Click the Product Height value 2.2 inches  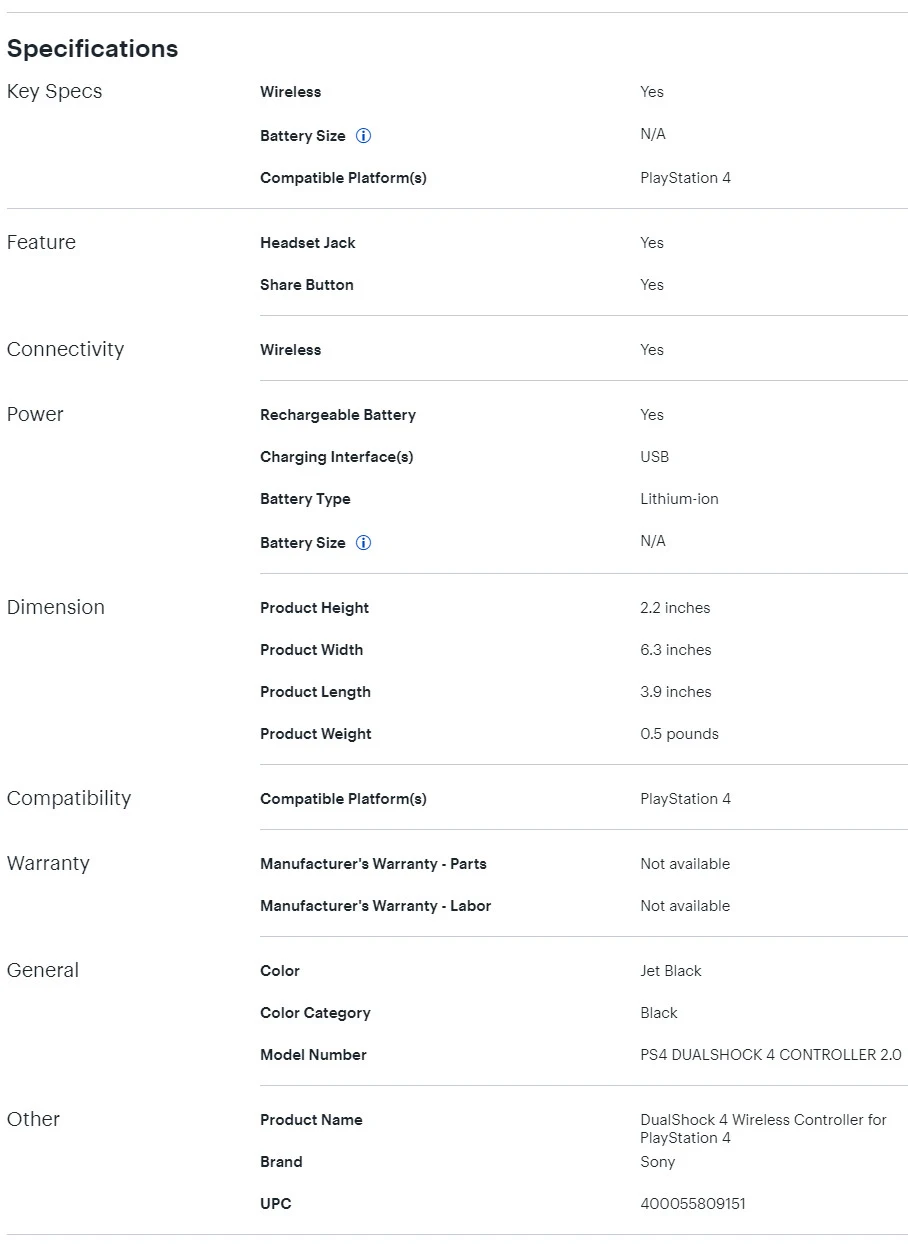[676, 608]
